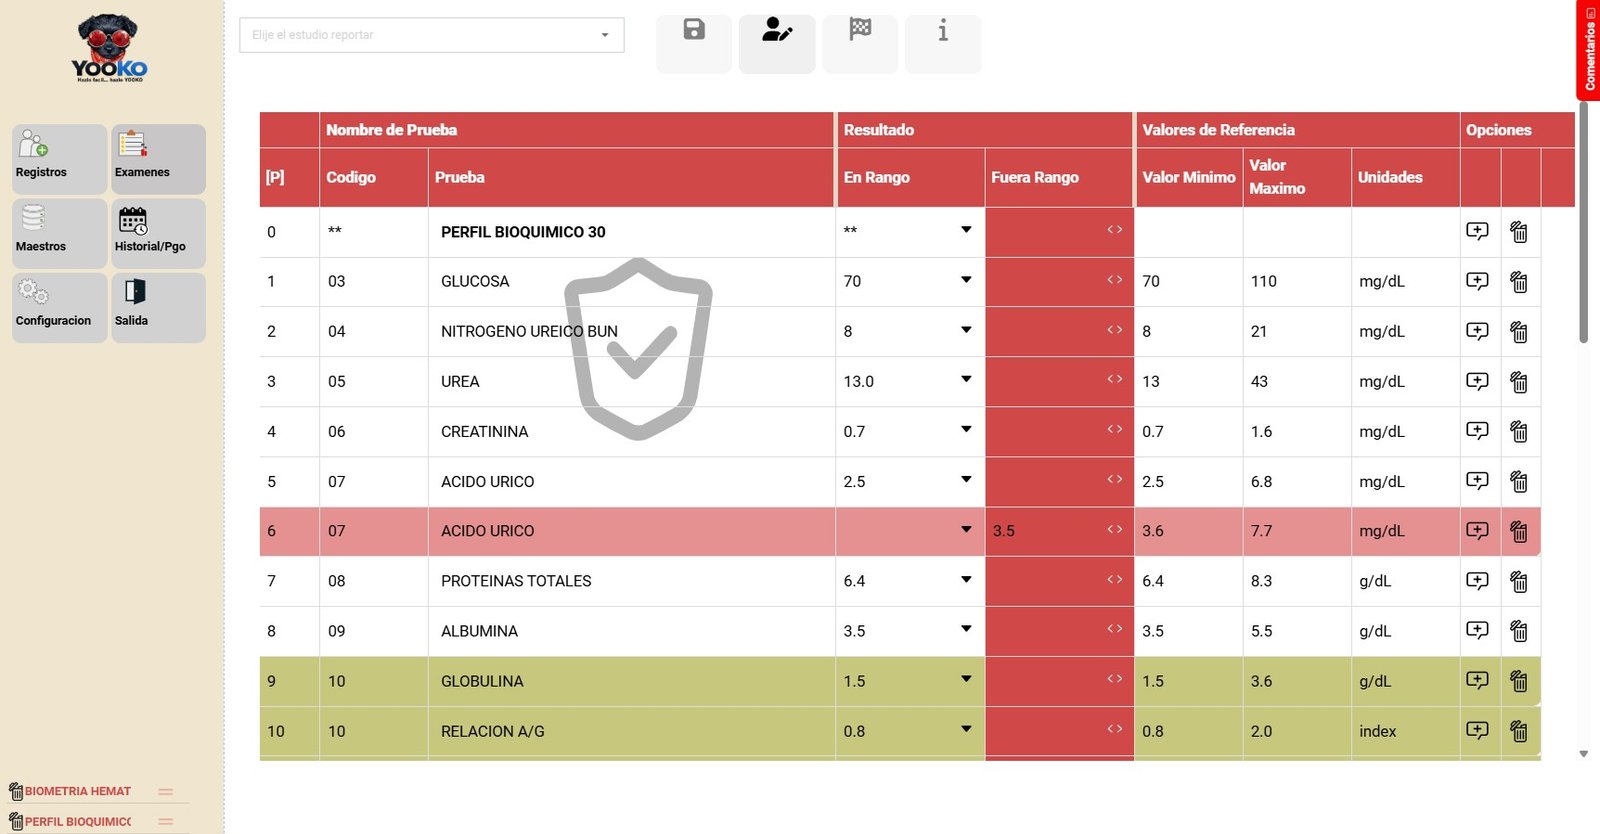Open the Configuracion sidebar tile
Screen dimensions: 1600x834
click(59, 308)
